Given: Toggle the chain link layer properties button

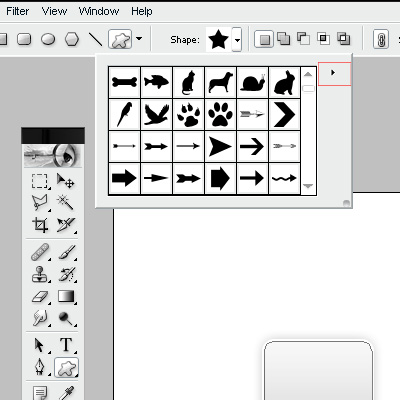Looking at the screenshot, I should coord(381,39).
